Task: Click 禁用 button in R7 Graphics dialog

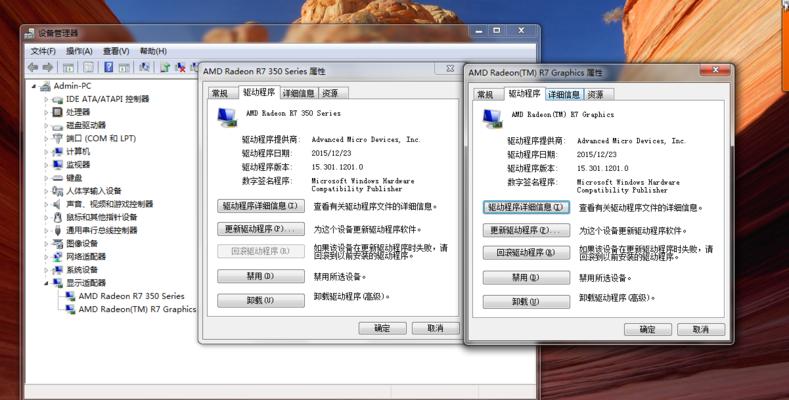Action: pyautogui.click(x=526, y=277)
